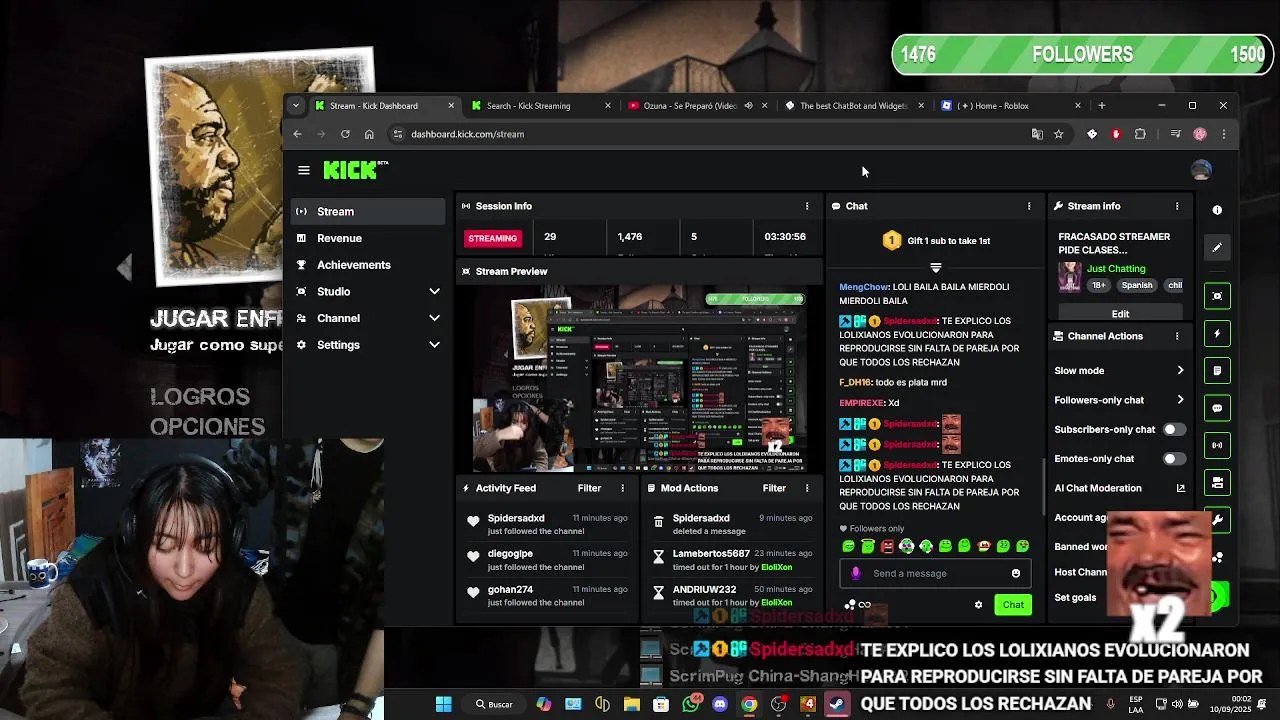The image size is (1280, 720).
Task: Click the speech bubble icon in right rail
Action: [1217, 408]
